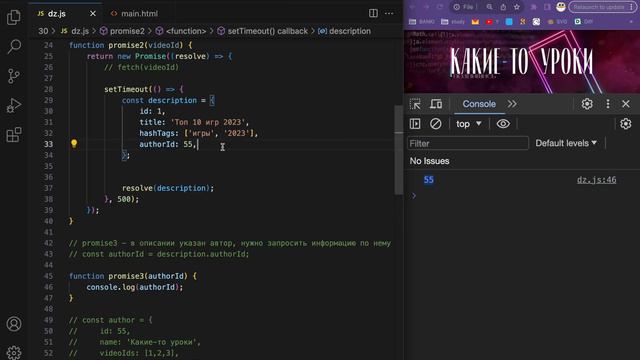This screenshot has width=640, height=360.
Task: Close the dz.js editor tab
Action: [x=93, y=13]
